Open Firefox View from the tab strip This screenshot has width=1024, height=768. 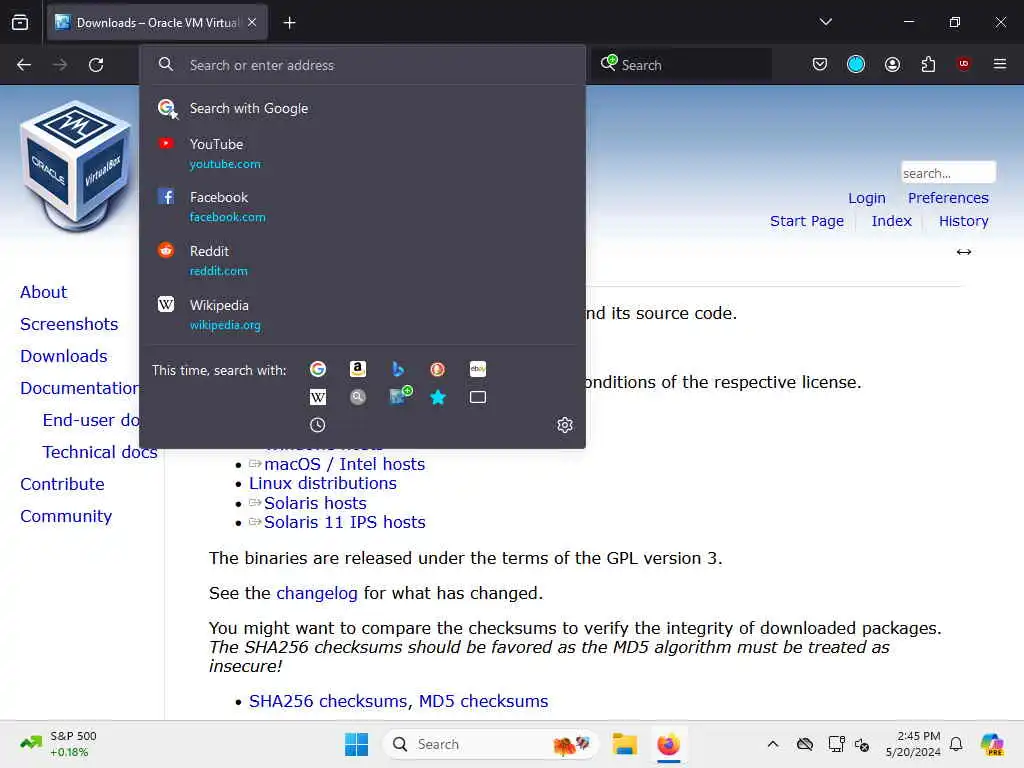20,23
